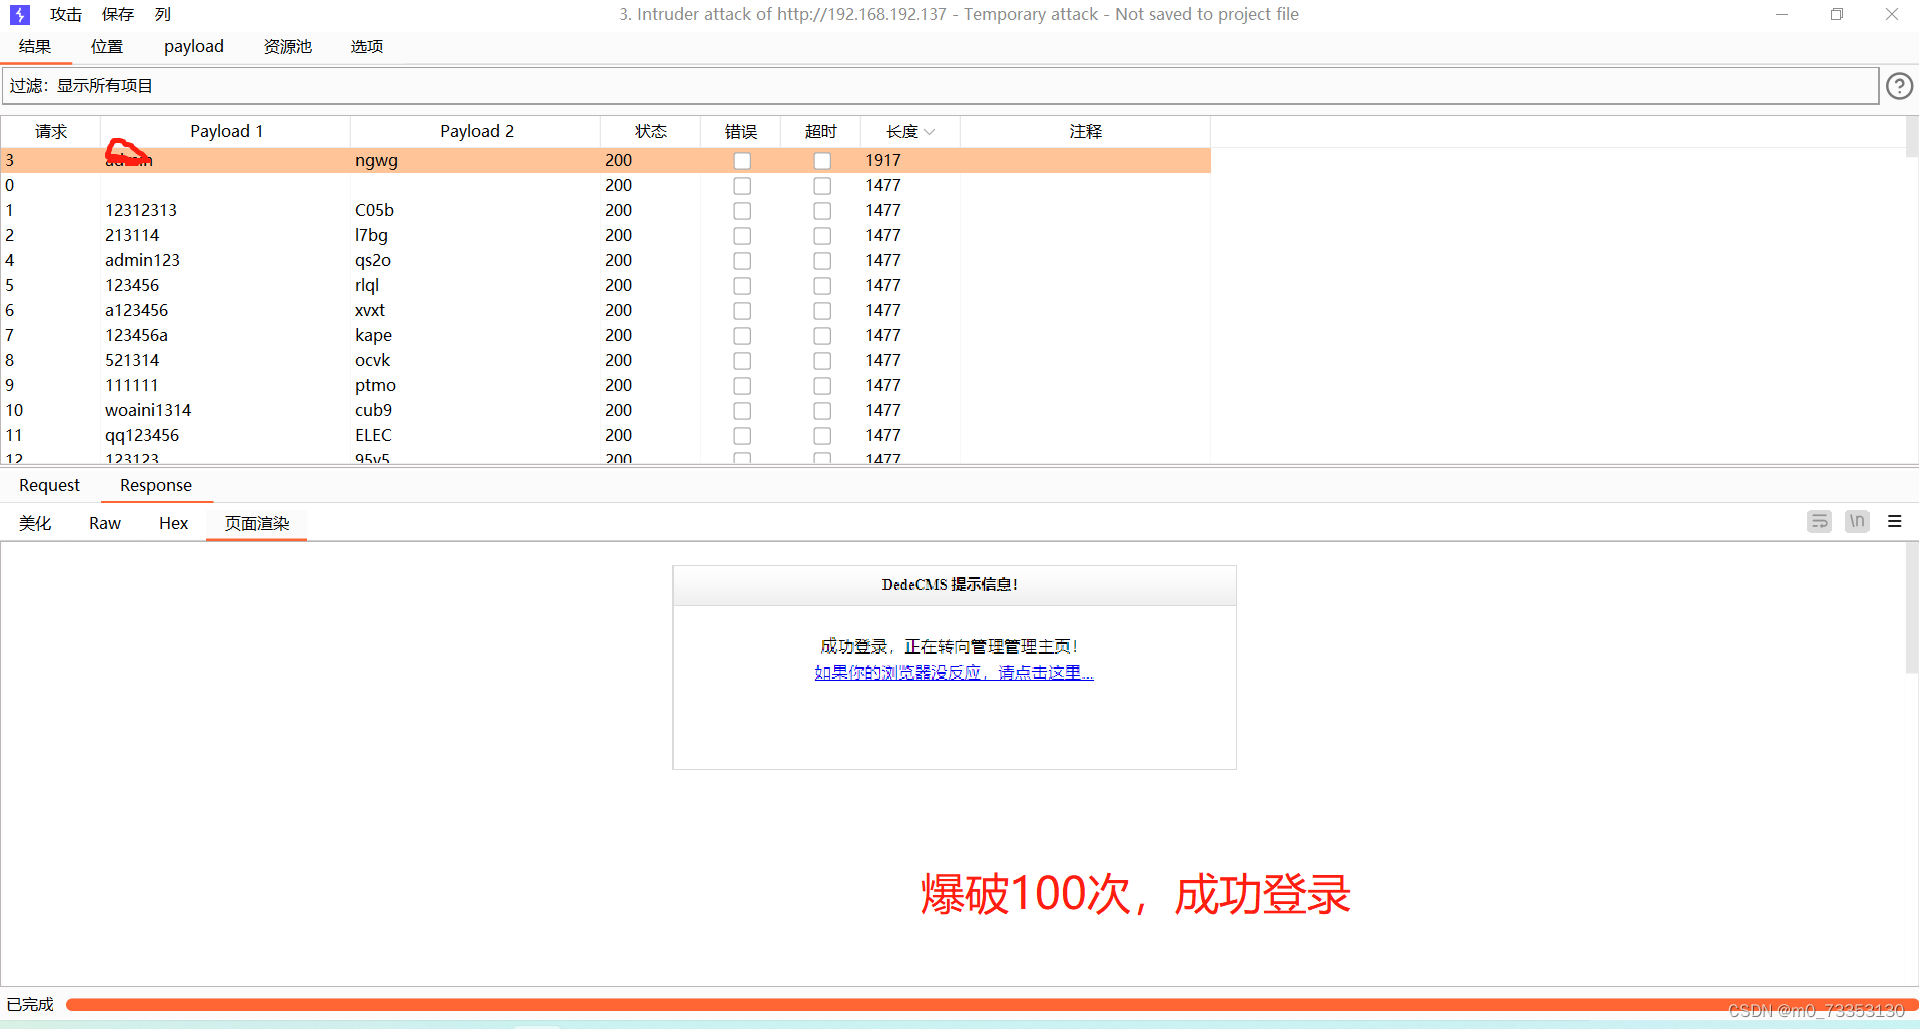Check the 错误 checkbox for row ELEC
Screen dimensions: 1920x1029
click(742, 436)
